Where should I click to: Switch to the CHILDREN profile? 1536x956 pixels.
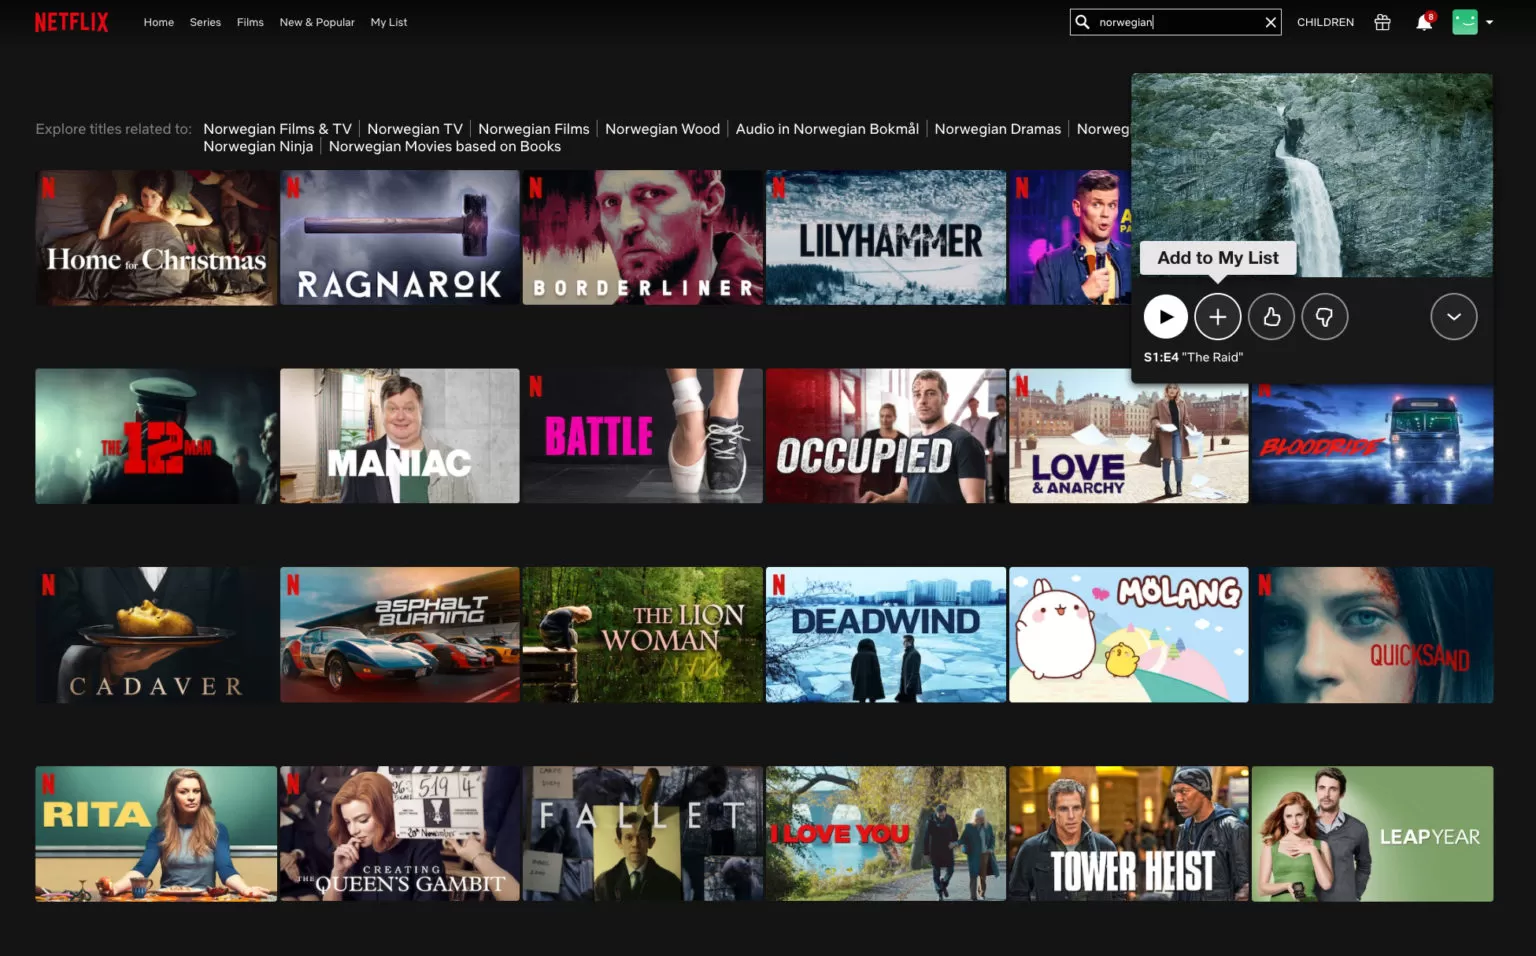click(1325, 21)
